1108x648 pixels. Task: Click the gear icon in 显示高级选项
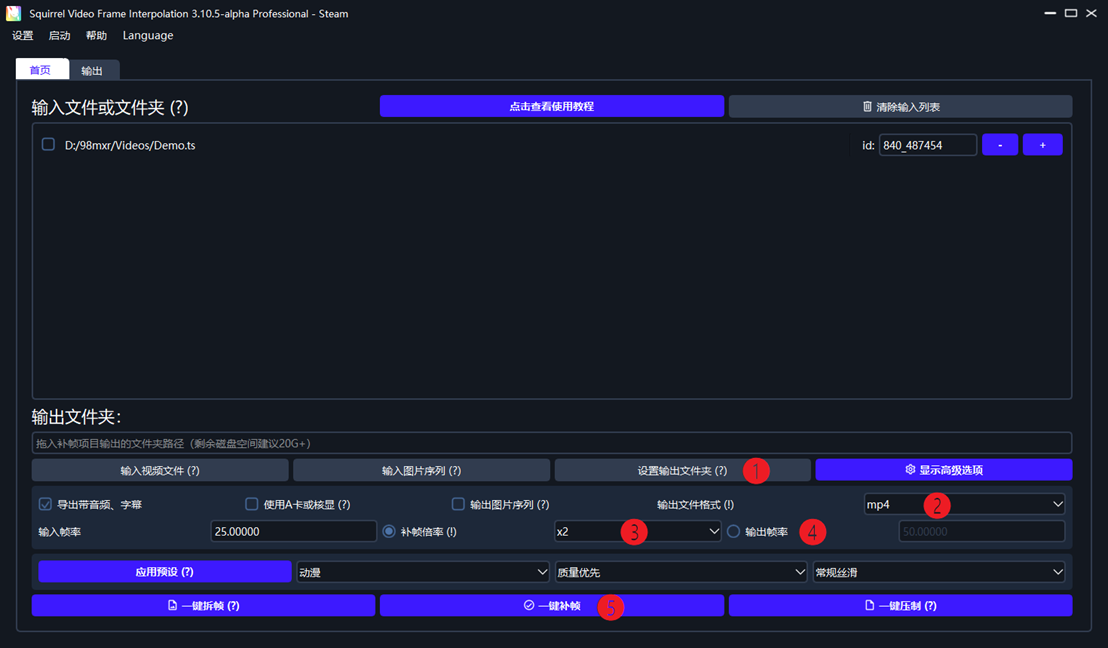[910, 470]
